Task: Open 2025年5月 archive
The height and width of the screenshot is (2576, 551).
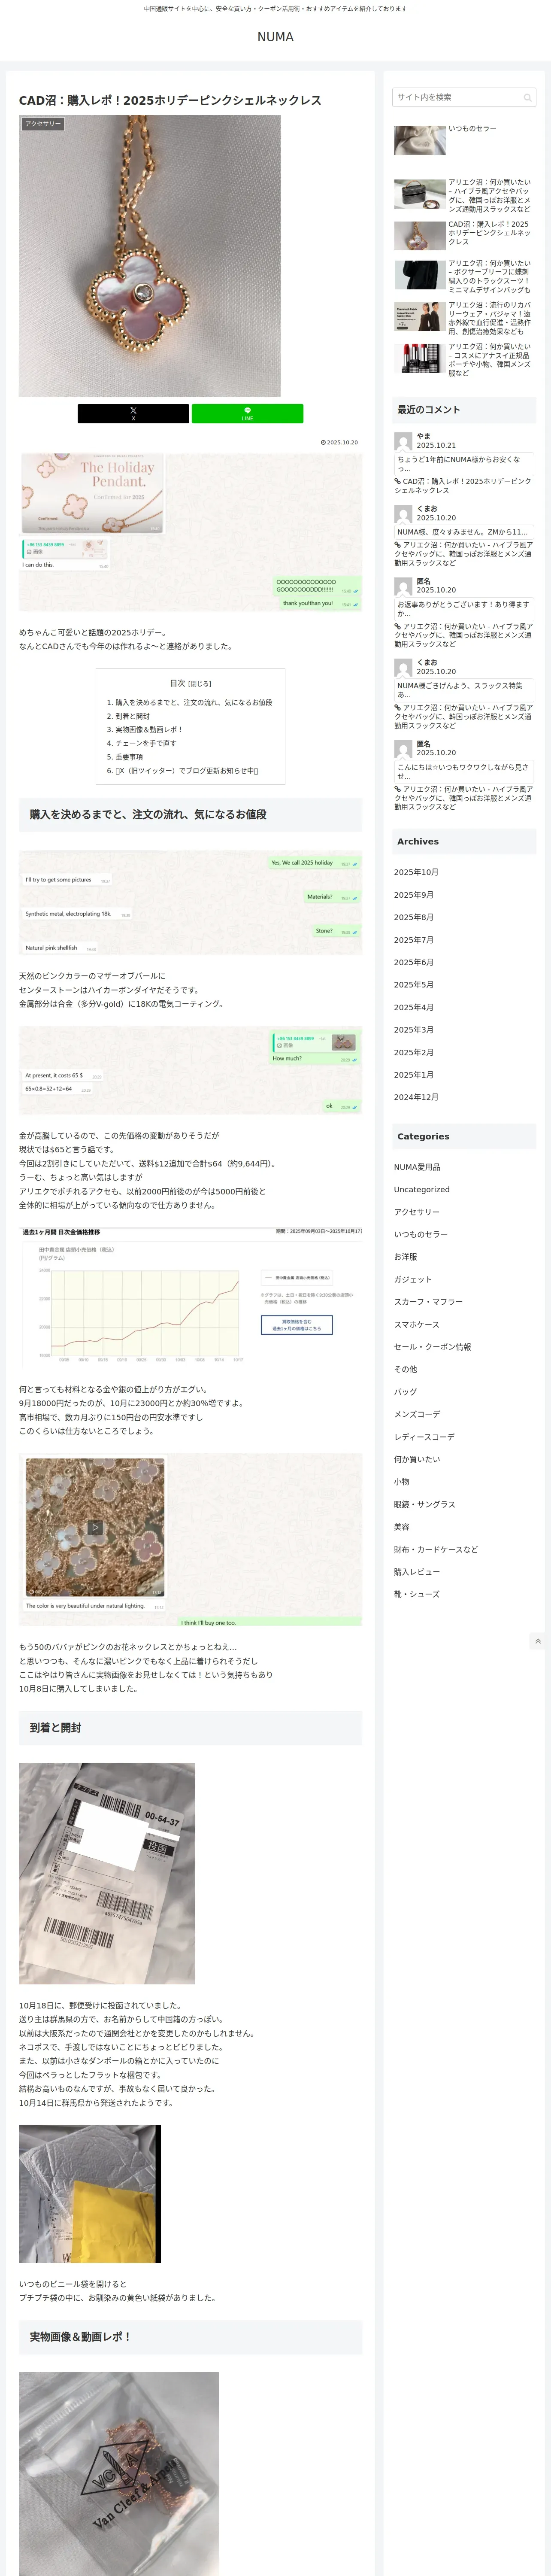Action: (x=414, y=985)
